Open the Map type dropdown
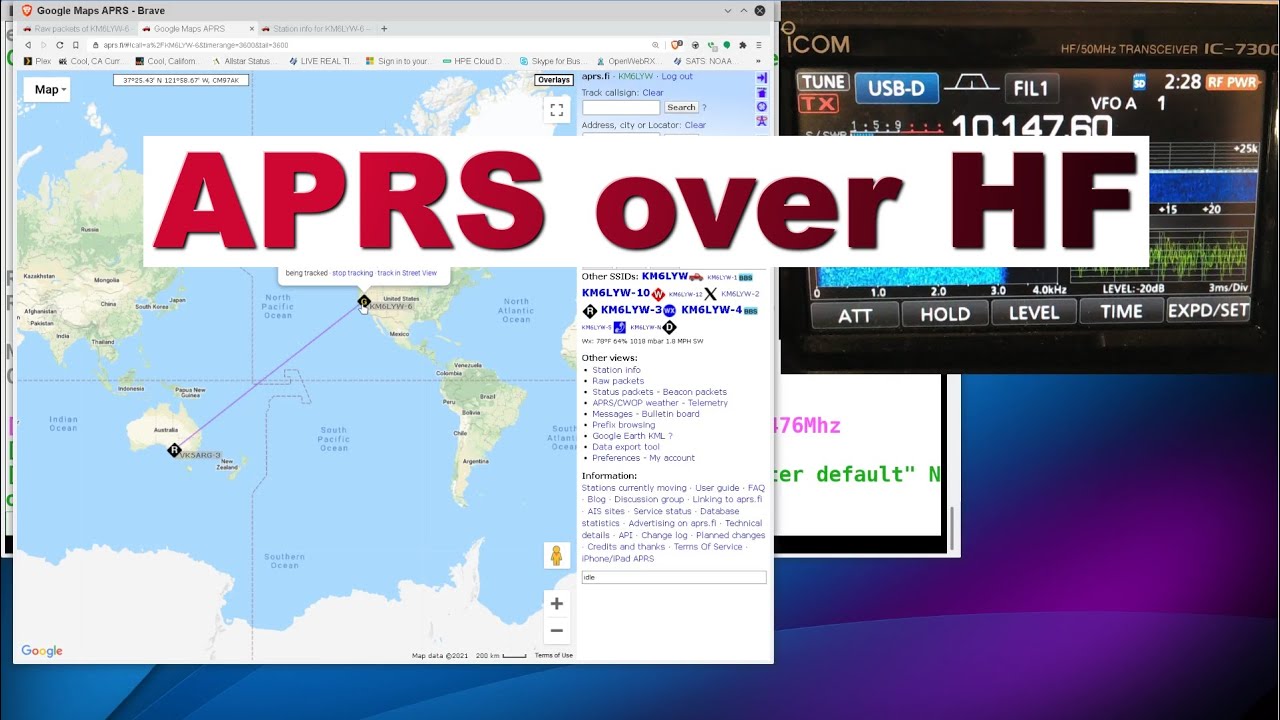 [47, 89]
